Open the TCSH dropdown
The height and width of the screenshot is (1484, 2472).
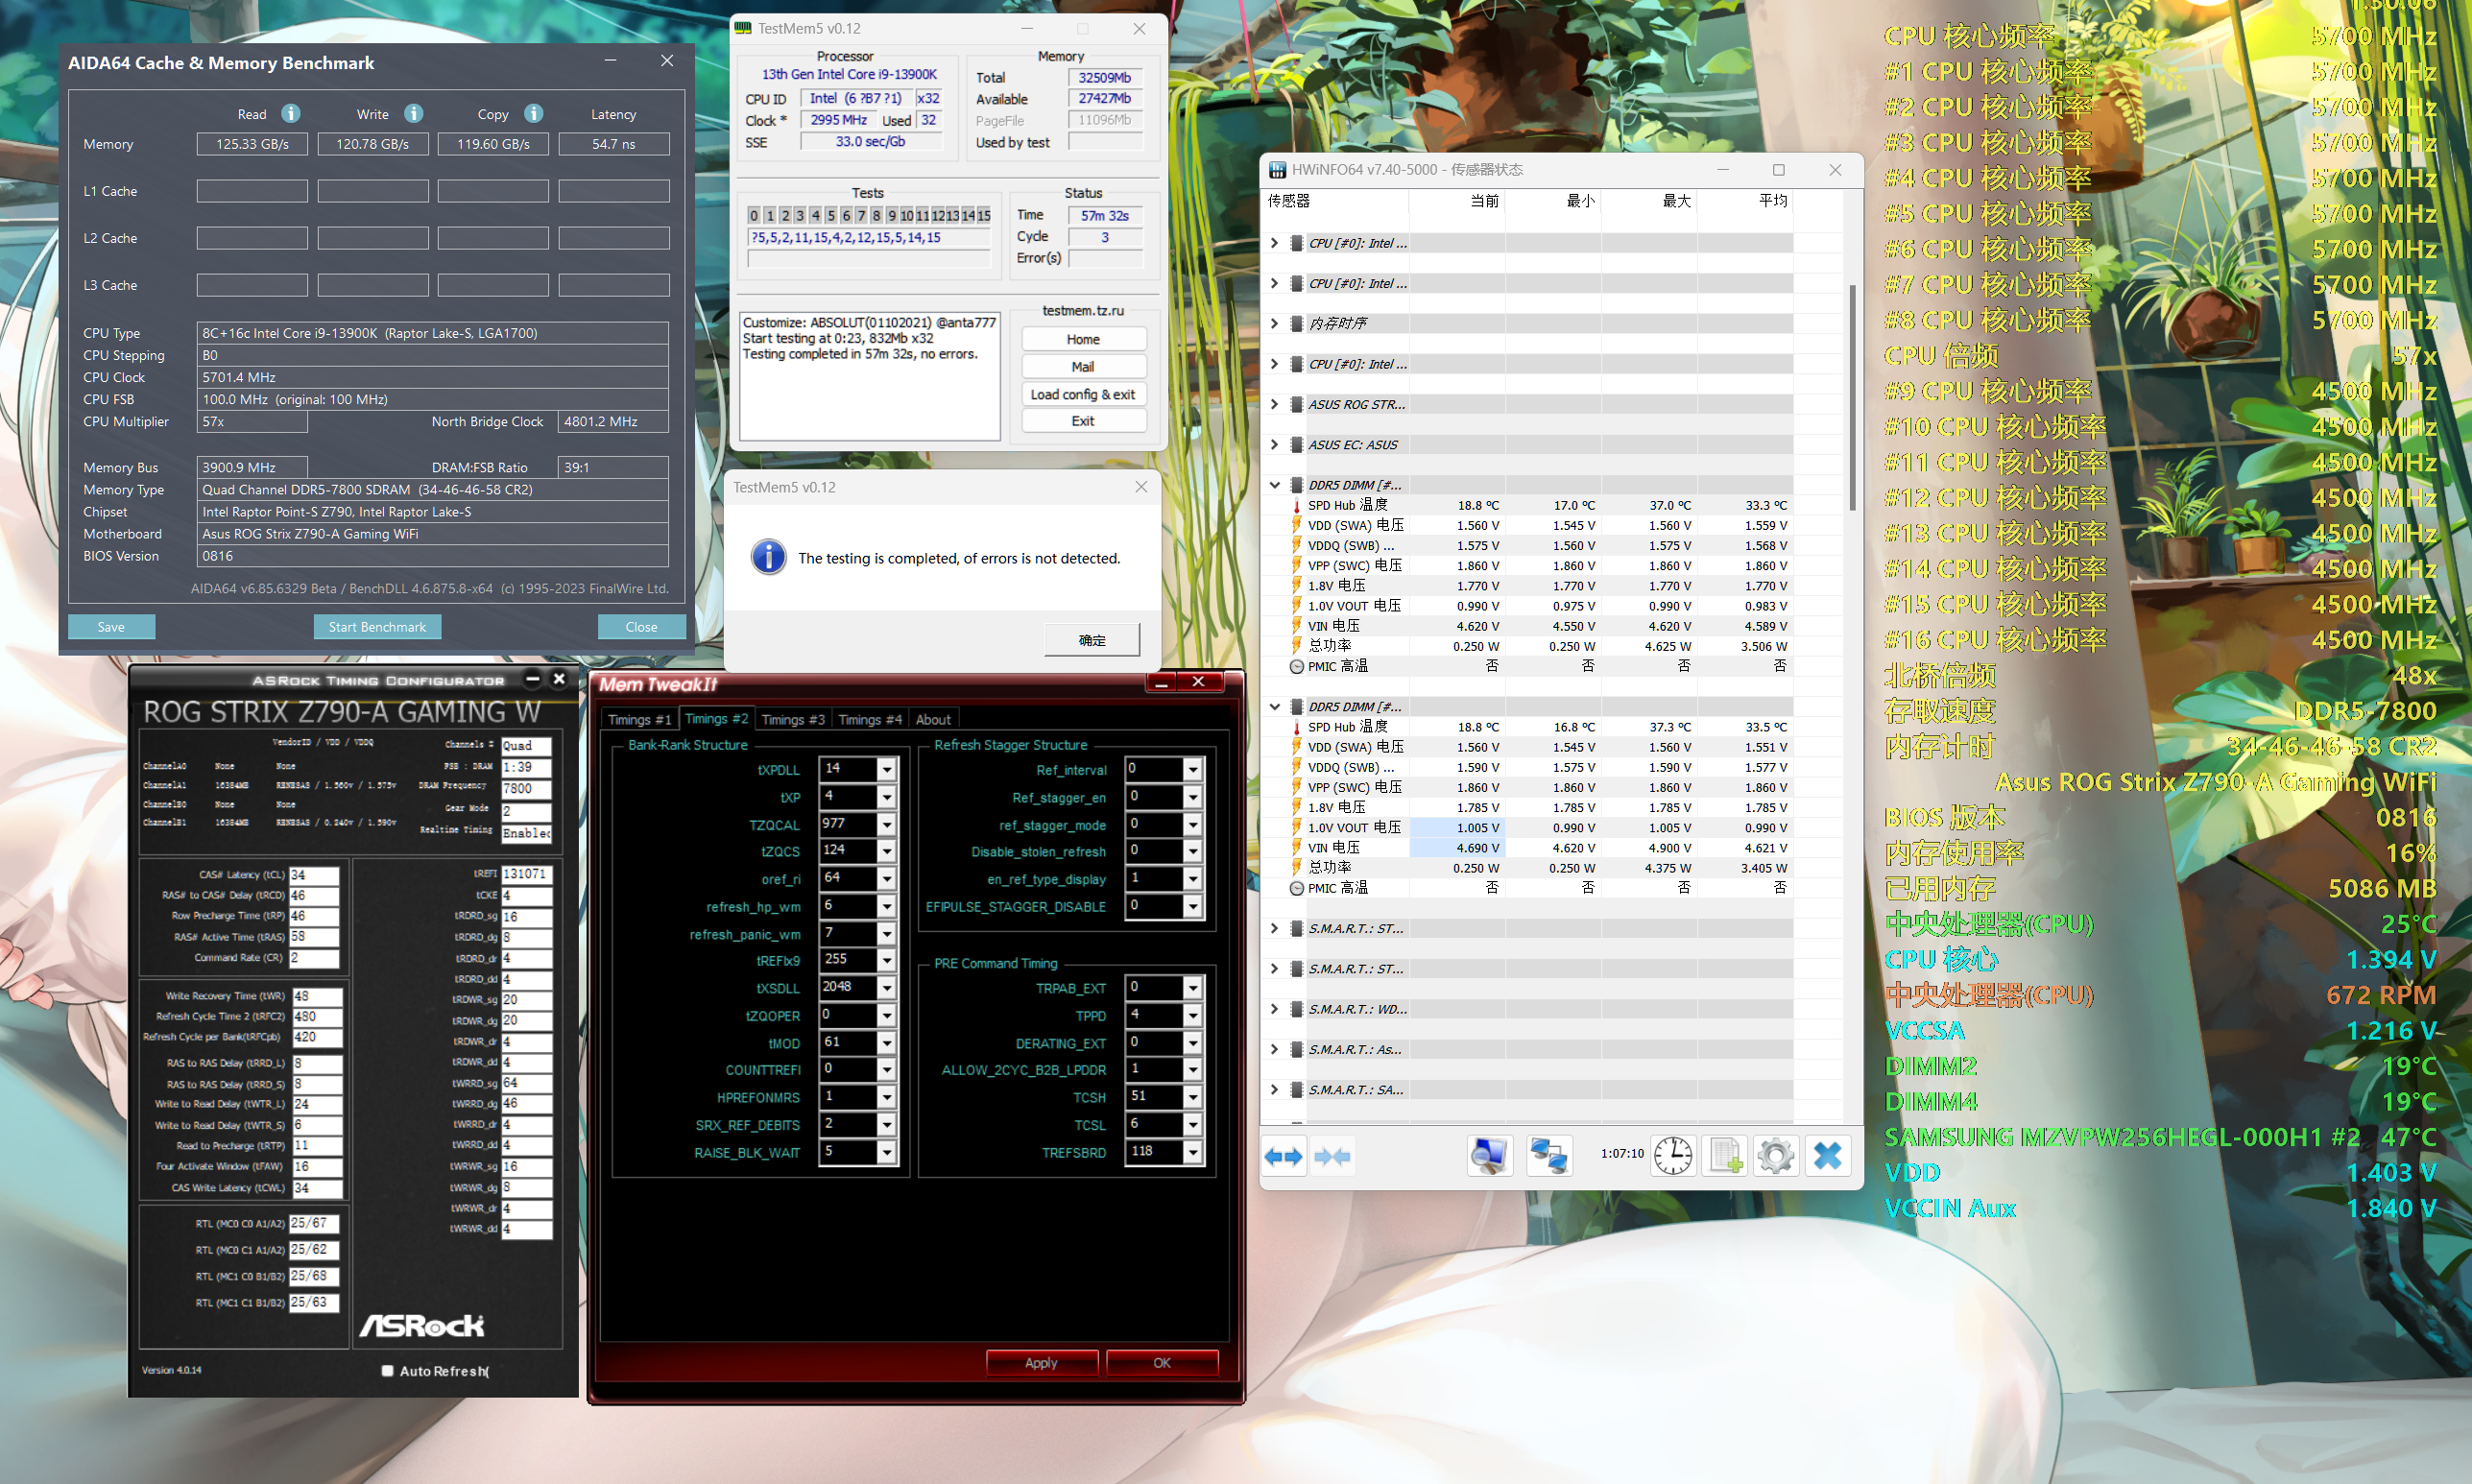(x=1192, y=1097)
